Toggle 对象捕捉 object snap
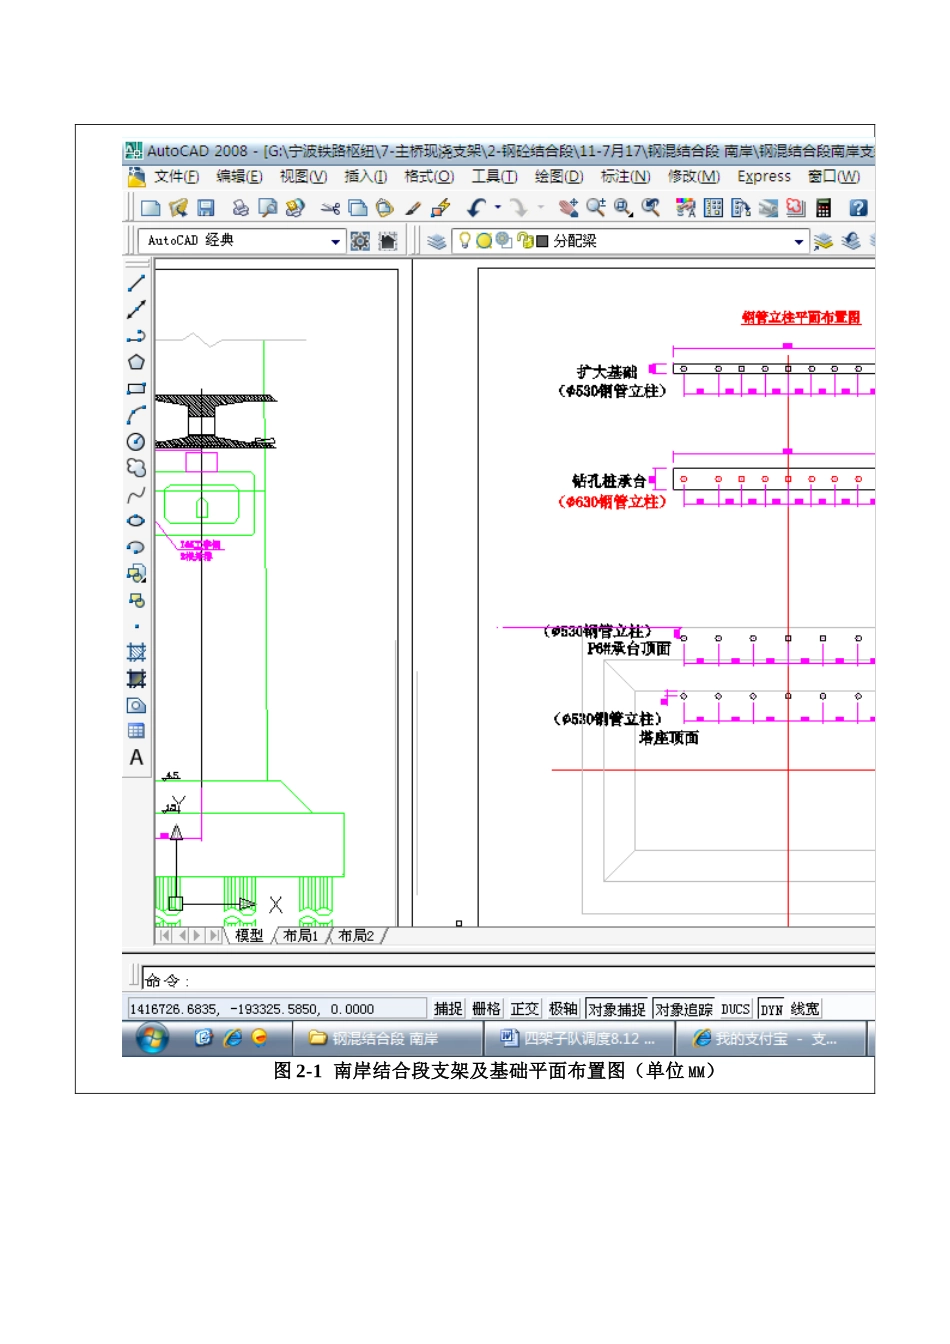 (617, 1009)
